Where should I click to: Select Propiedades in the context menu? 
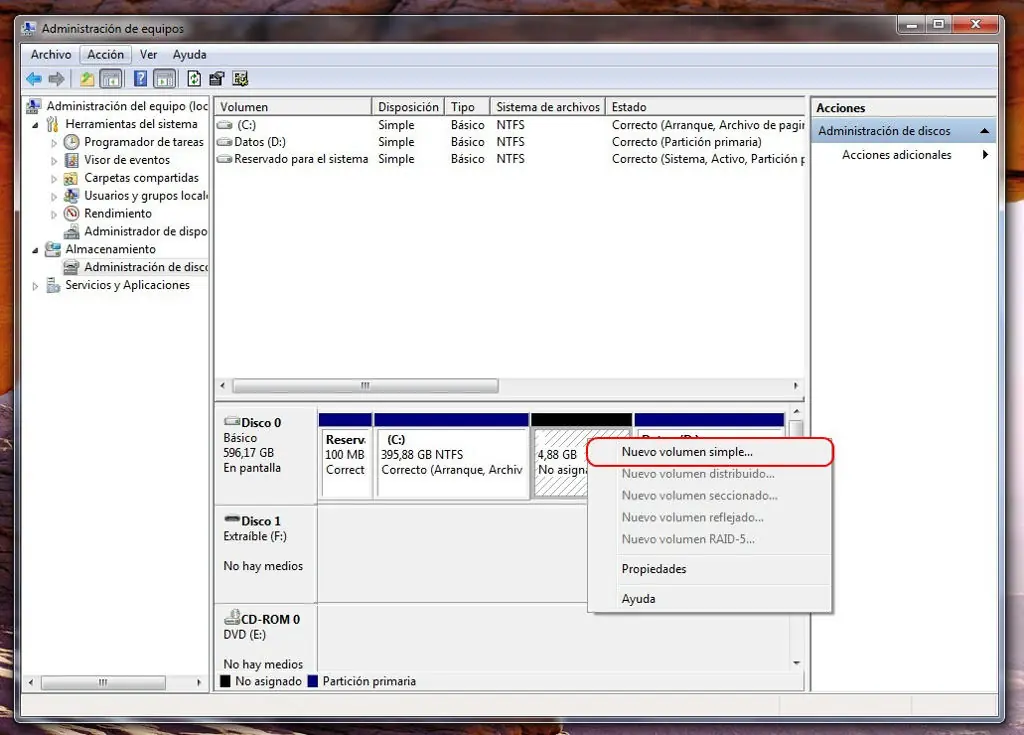point(653,569)
